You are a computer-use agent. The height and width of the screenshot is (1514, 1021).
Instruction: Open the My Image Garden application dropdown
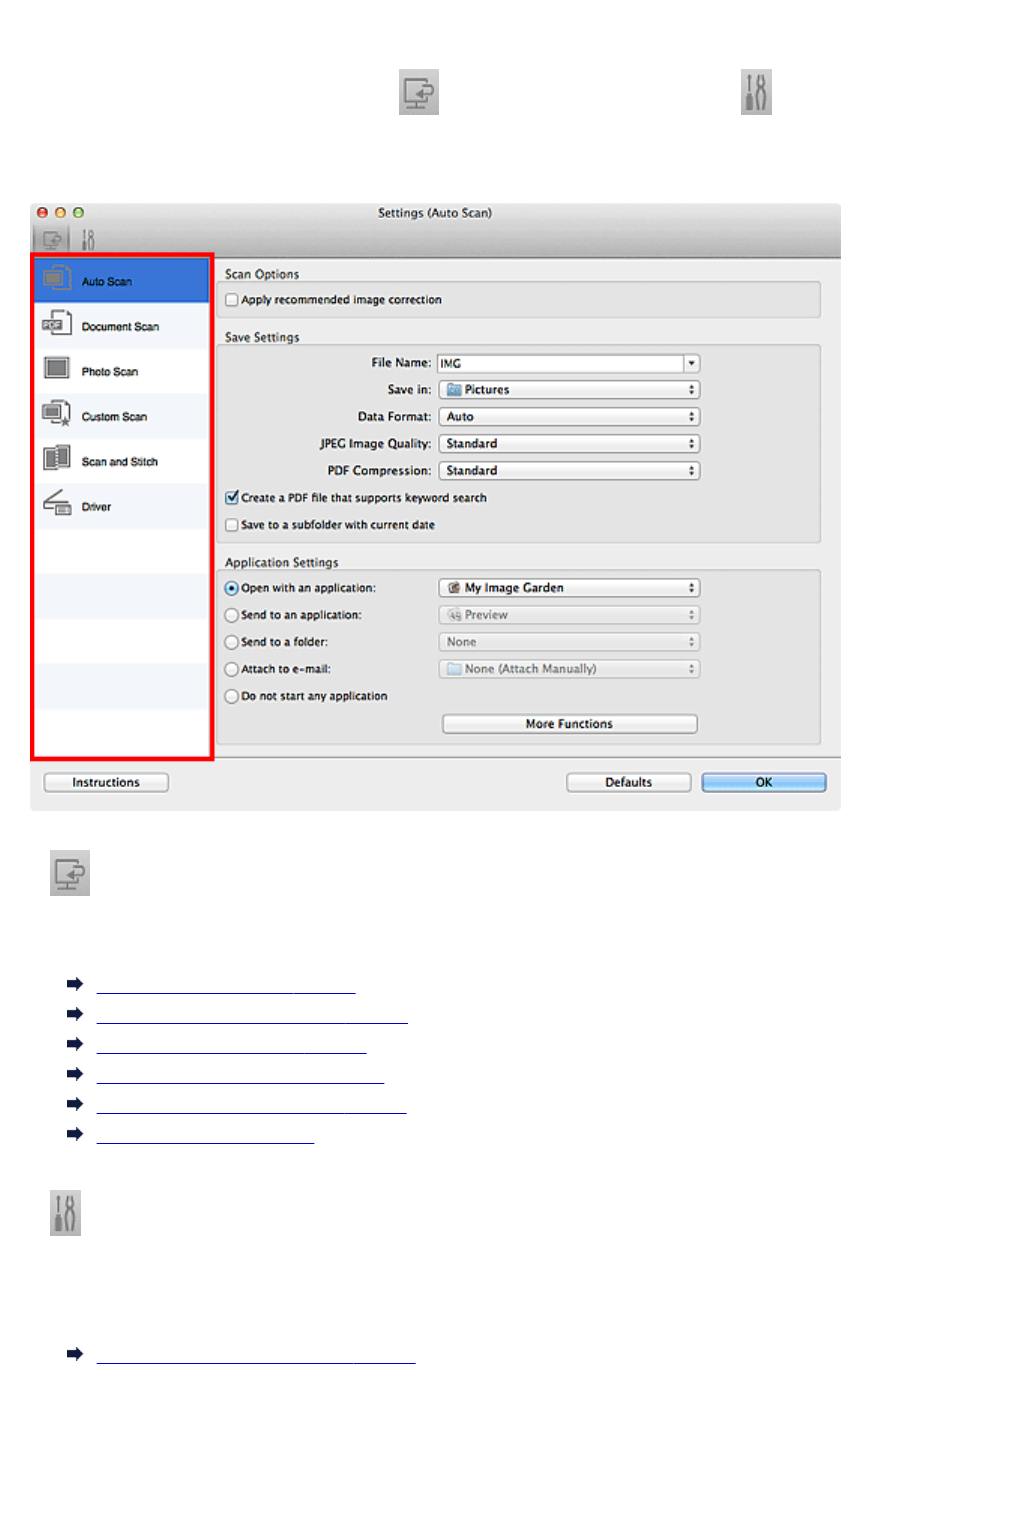tap(569, 588)
